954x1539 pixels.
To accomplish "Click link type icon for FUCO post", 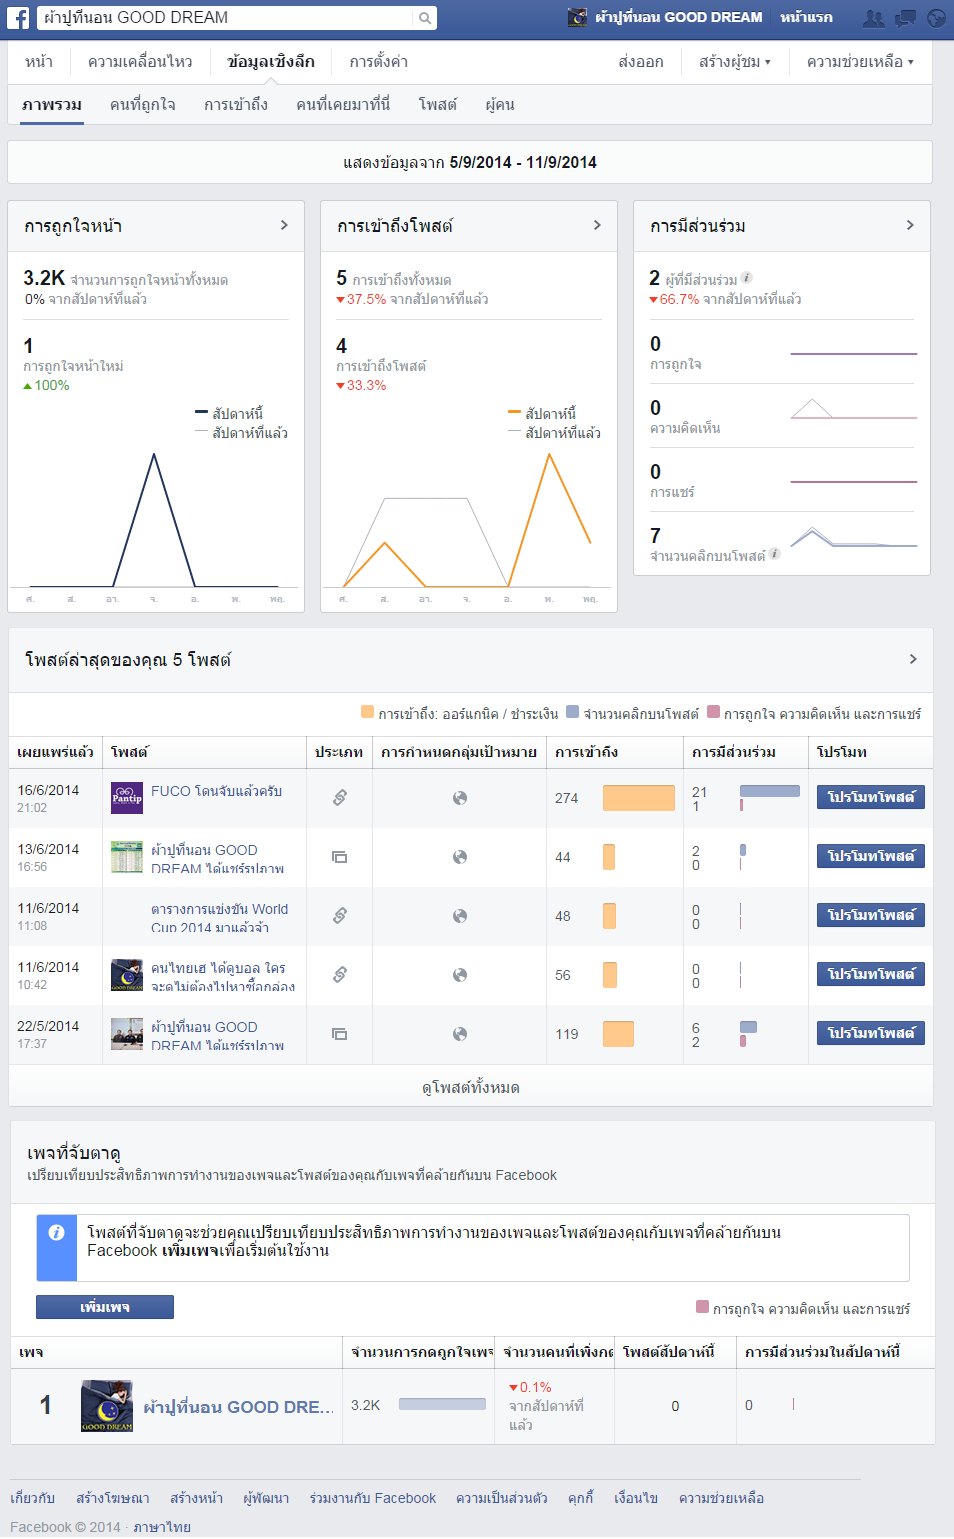I will 340,797.
